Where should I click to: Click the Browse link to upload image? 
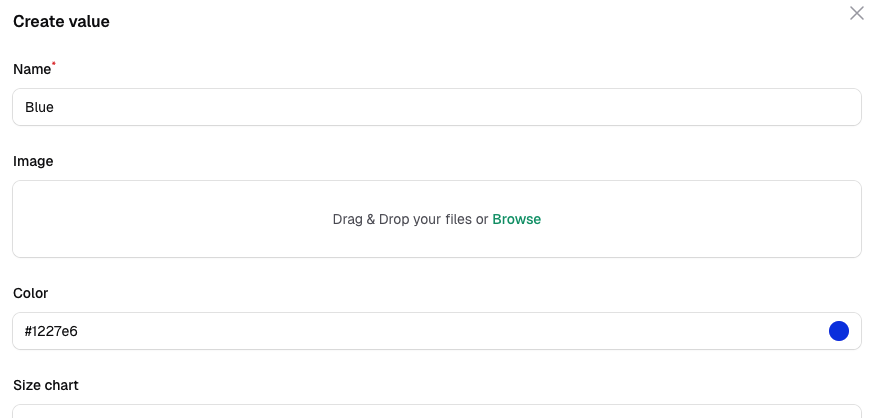[516, 219]
